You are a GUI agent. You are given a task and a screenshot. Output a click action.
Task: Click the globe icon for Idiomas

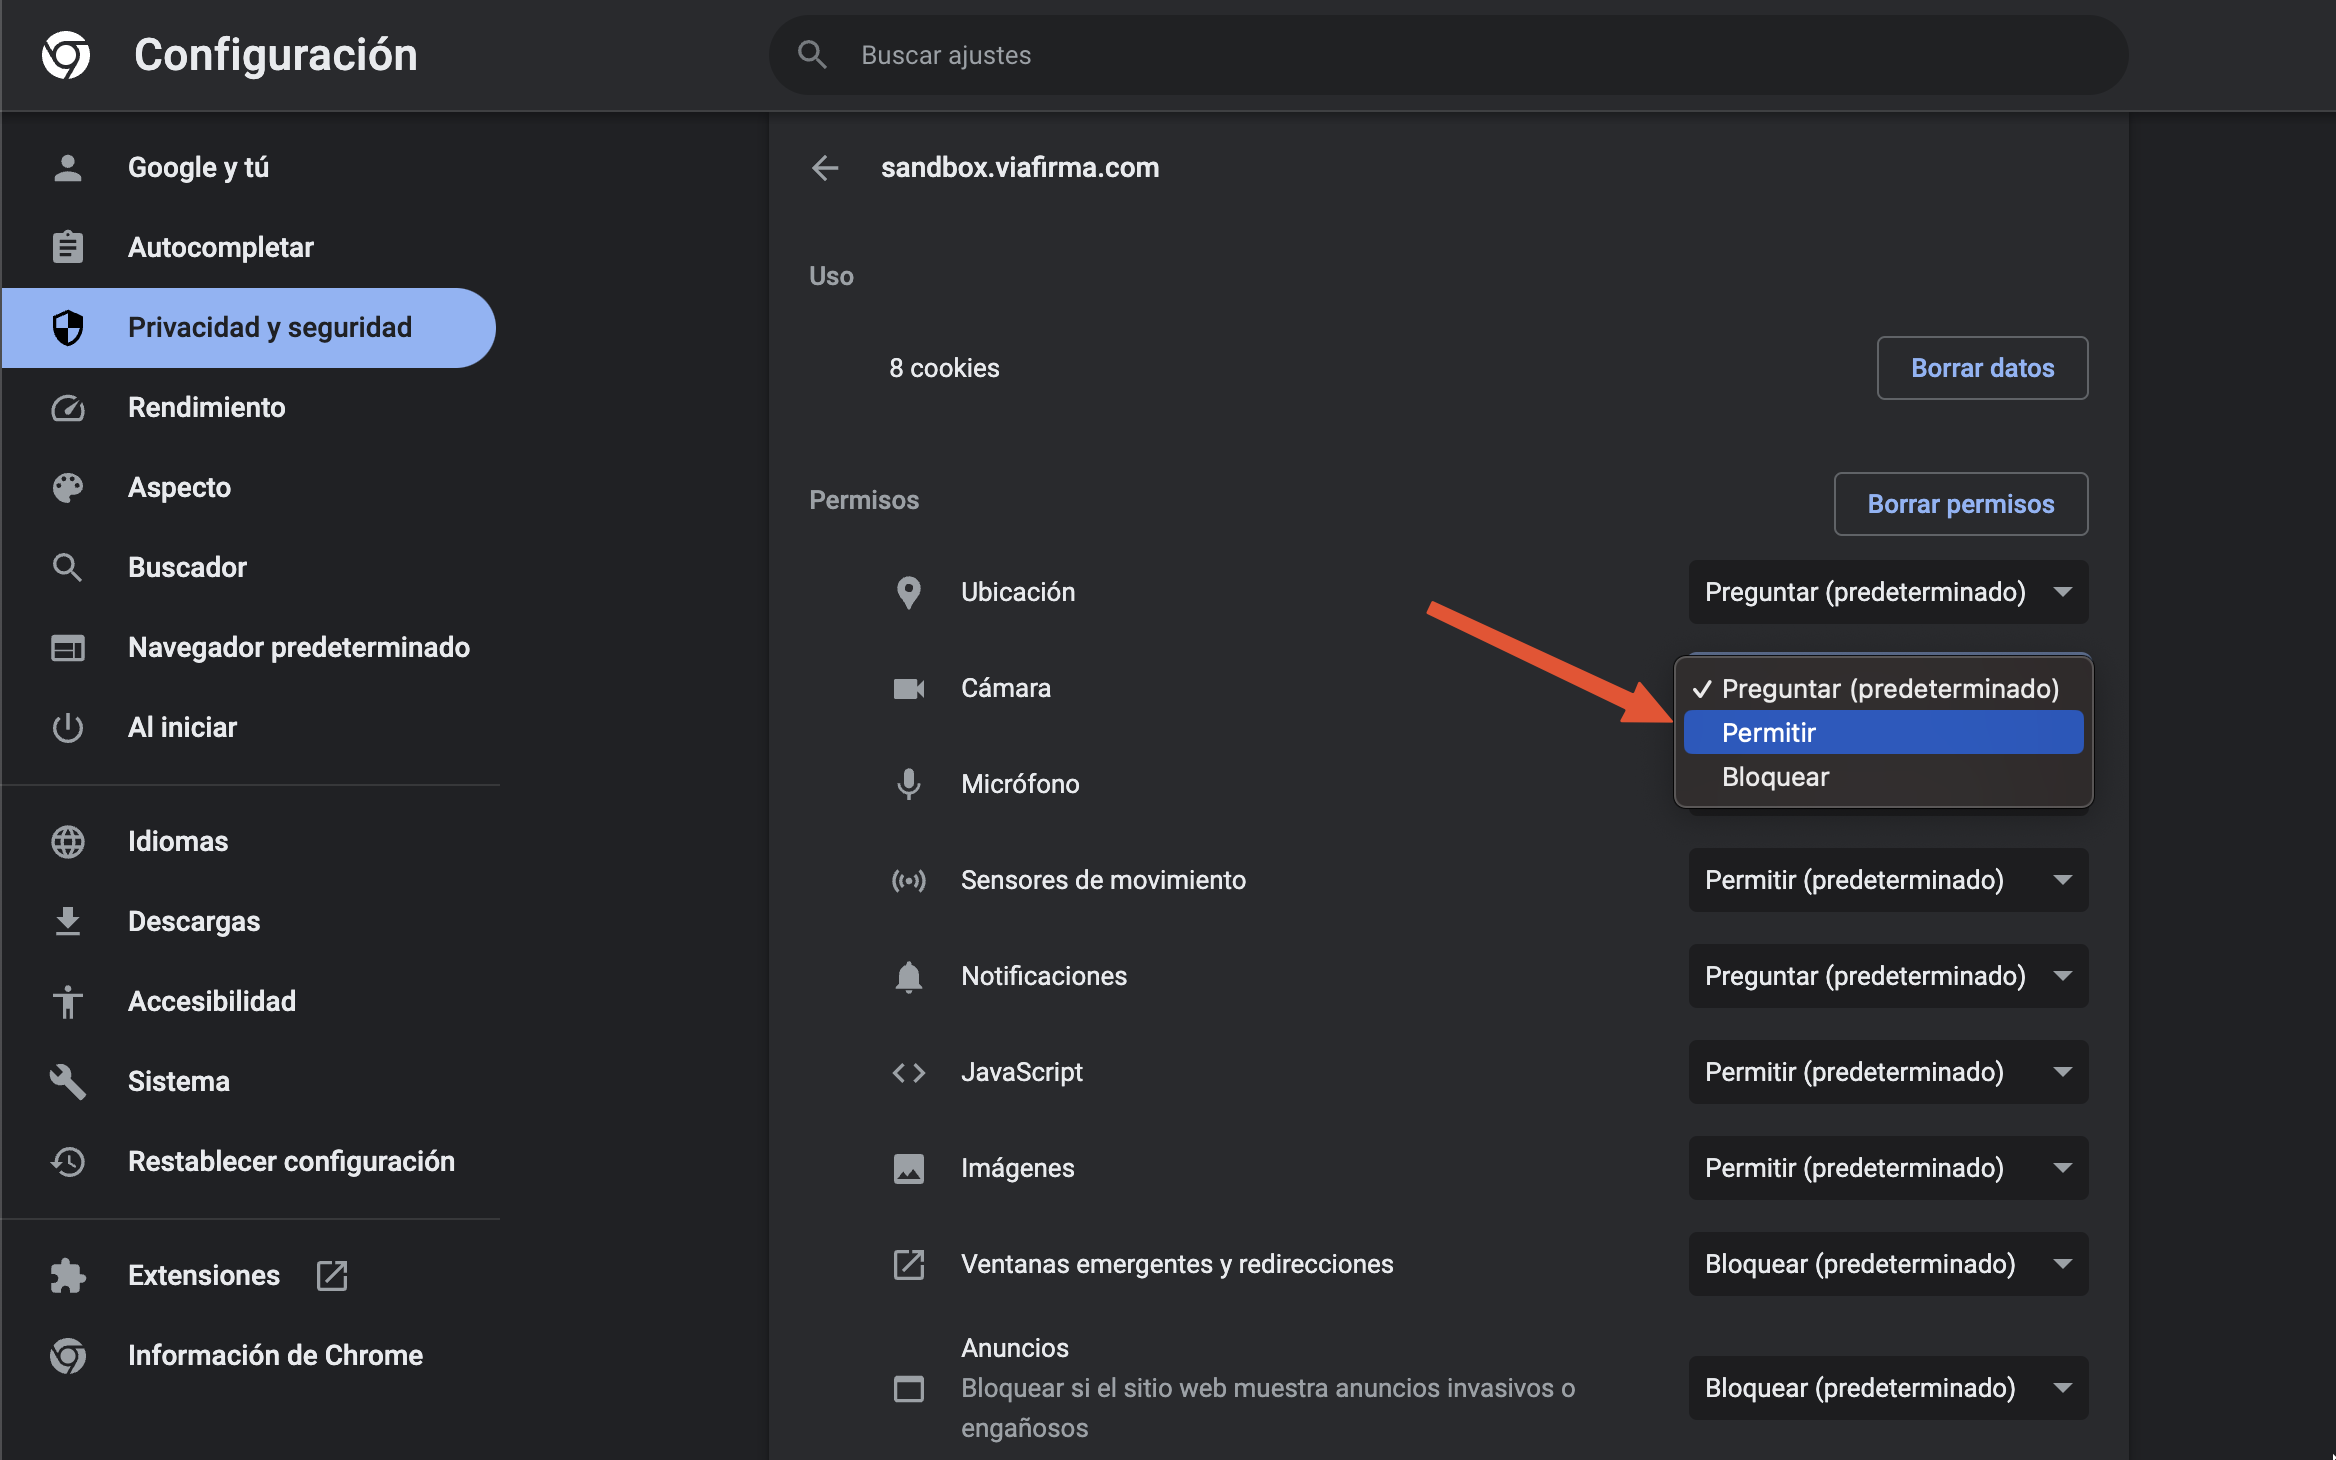68,842
